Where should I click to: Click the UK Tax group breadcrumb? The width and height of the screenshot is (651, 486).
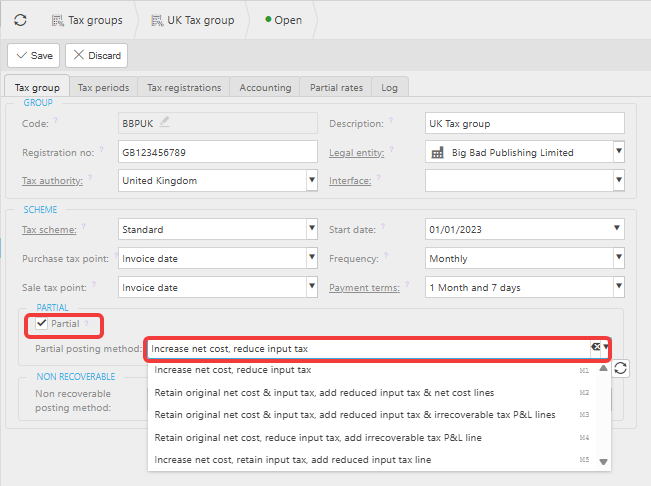coord(193,20)
